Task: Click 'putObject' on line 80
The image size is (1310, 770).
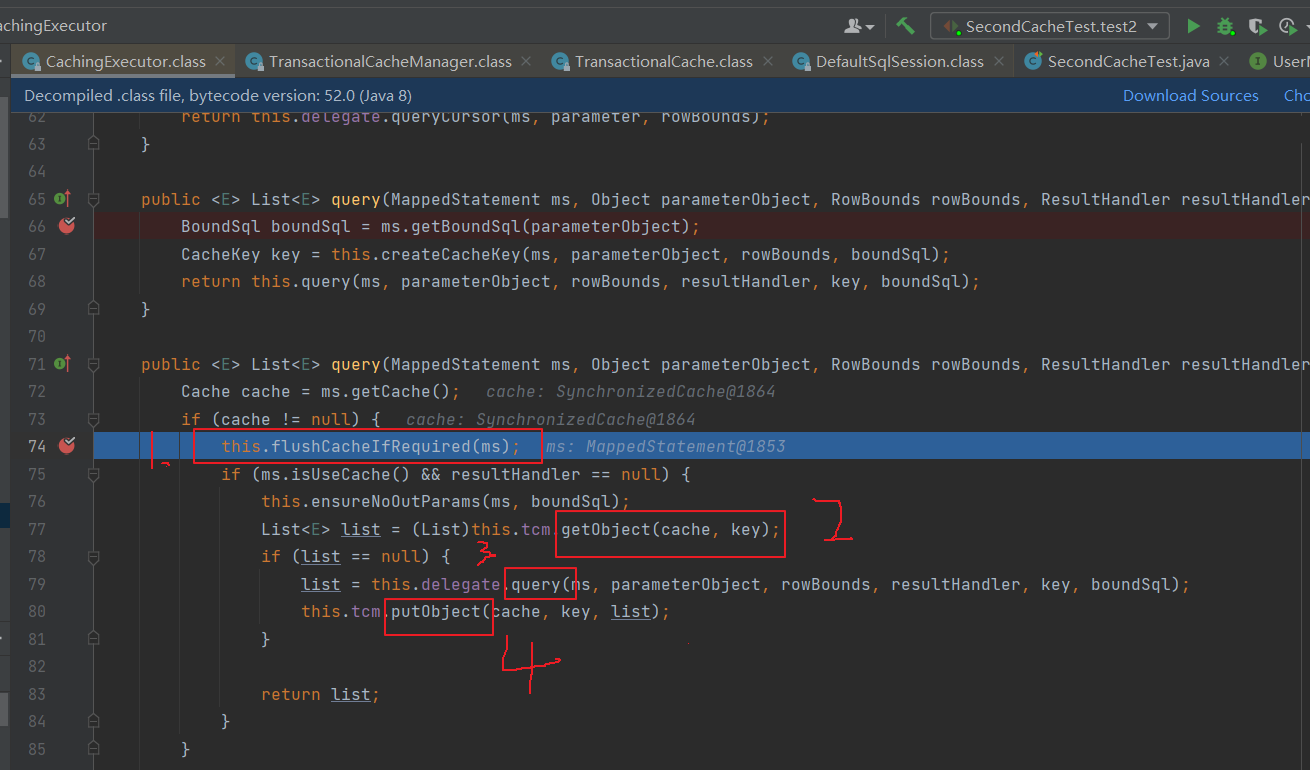Action: [x=436, y=611]
